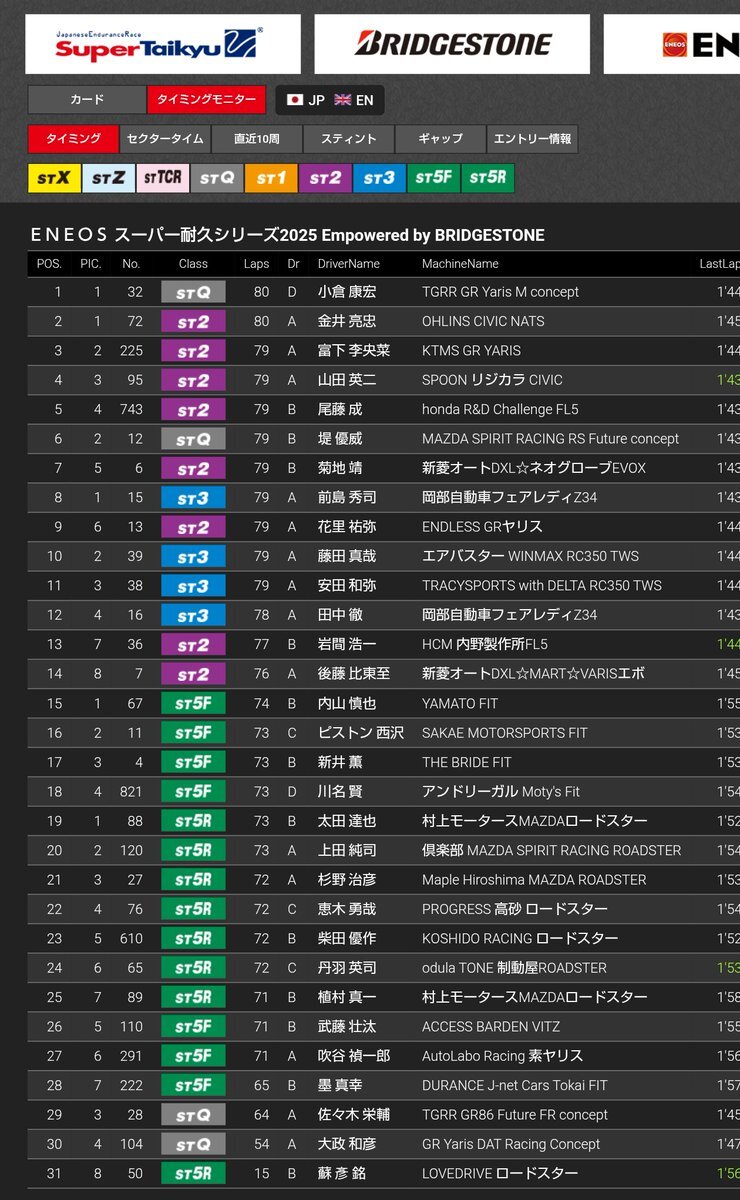
Task: Select DURANCE J-net Cars Tokai FIT
Action: [x=515, y=1085]
